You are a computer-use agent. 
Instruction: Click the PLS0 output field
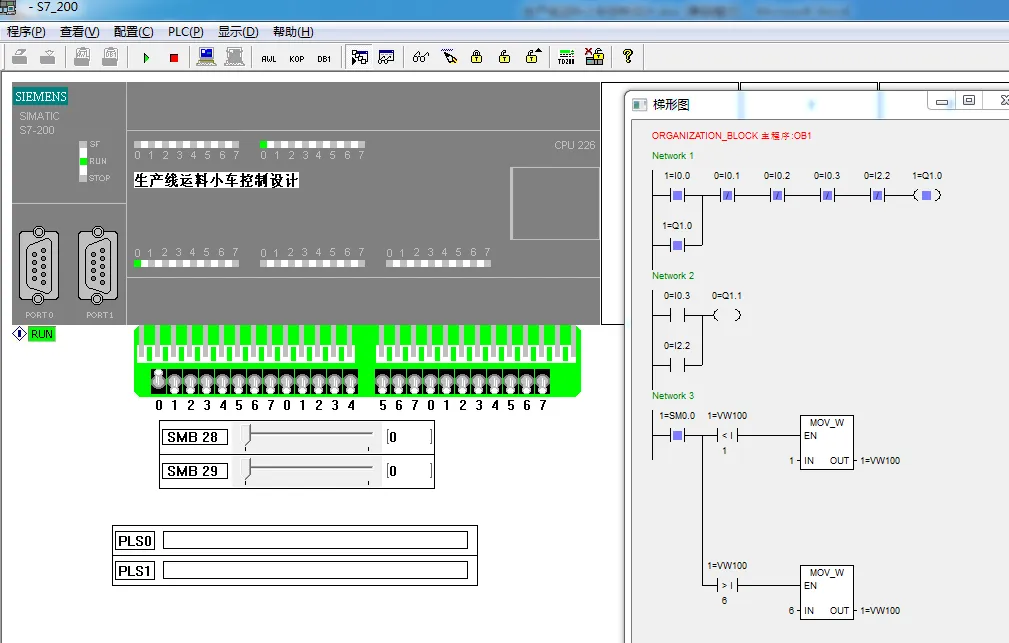point(315,541)
